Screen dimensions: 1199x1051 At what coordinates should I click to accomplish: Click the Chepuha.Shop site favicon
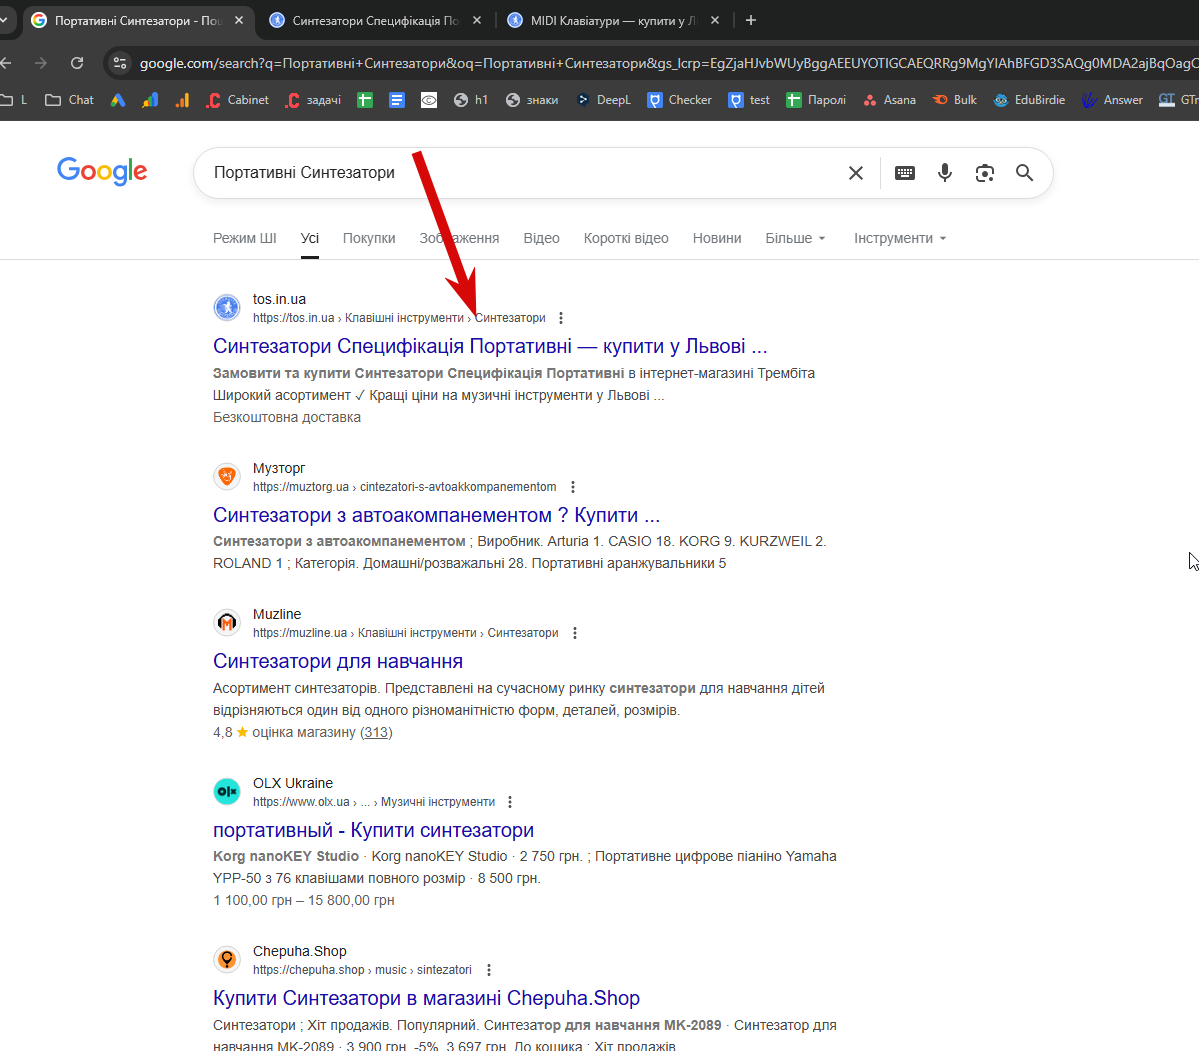tap(227, 959)
